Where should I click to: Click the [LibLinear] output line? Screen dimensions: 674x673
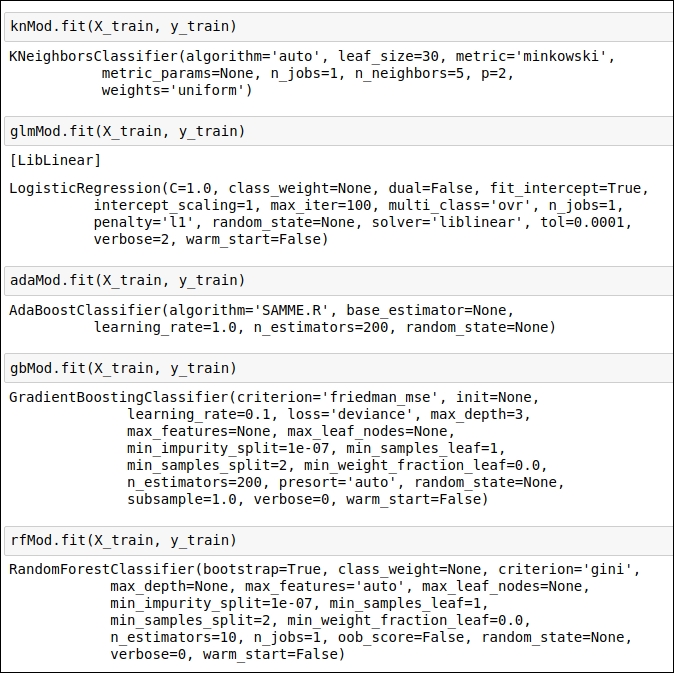(x=55, y=161)
